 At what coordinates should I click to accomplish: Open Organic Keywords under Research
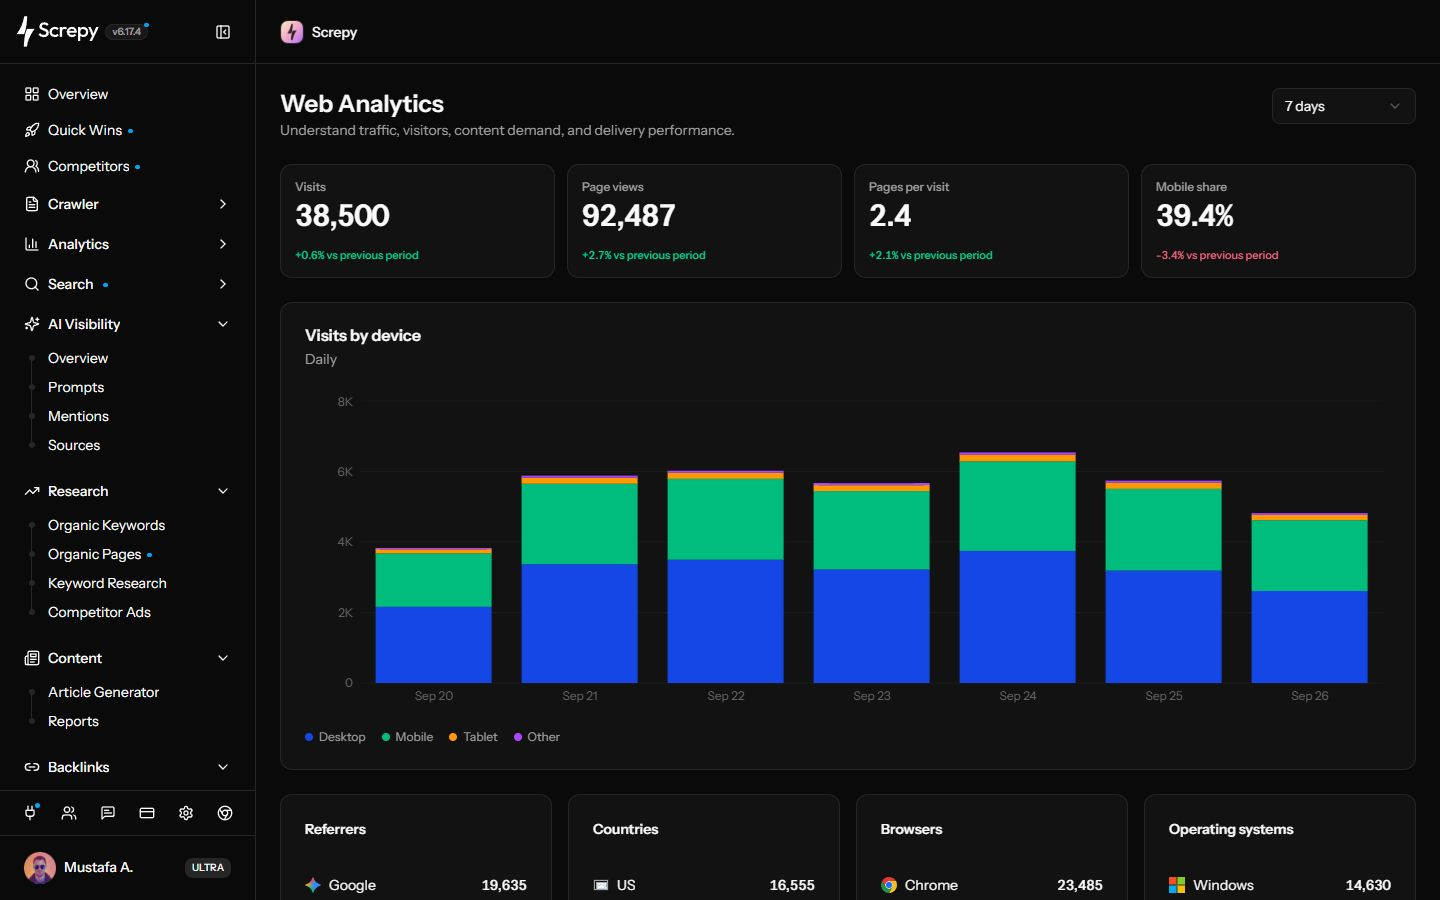(106, 525)
